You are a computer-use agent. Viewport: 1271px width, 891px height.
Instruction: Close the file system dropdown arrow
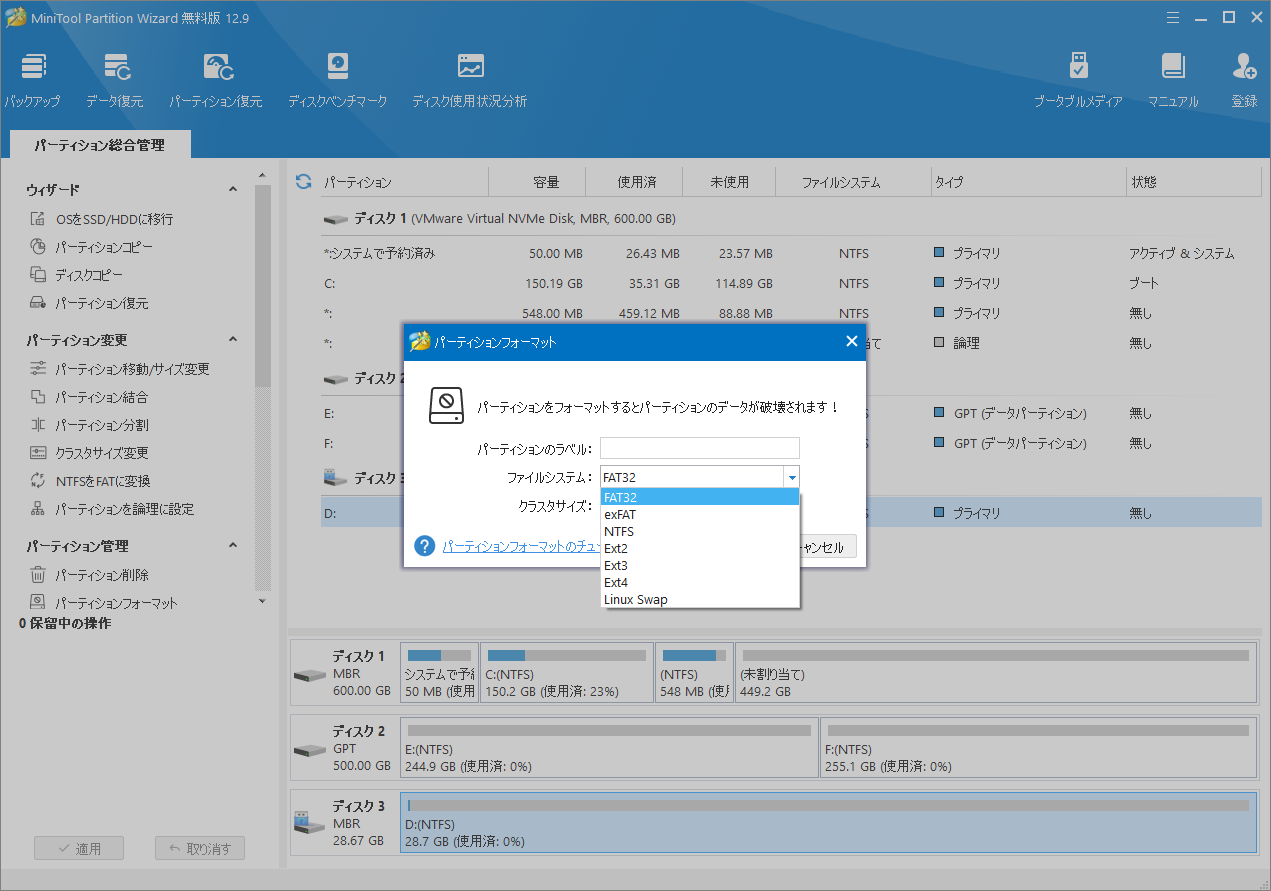tap(791, 477)
